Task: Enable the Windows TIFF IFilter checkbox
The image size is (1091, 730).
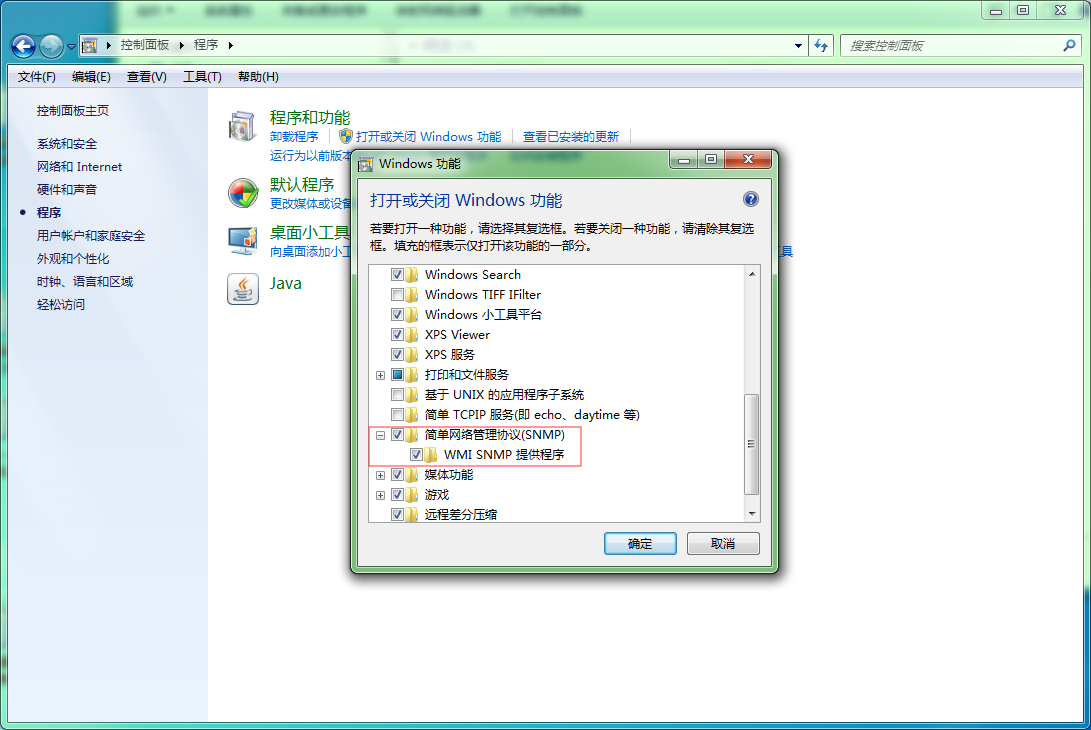Action: (x=398, y=295)
